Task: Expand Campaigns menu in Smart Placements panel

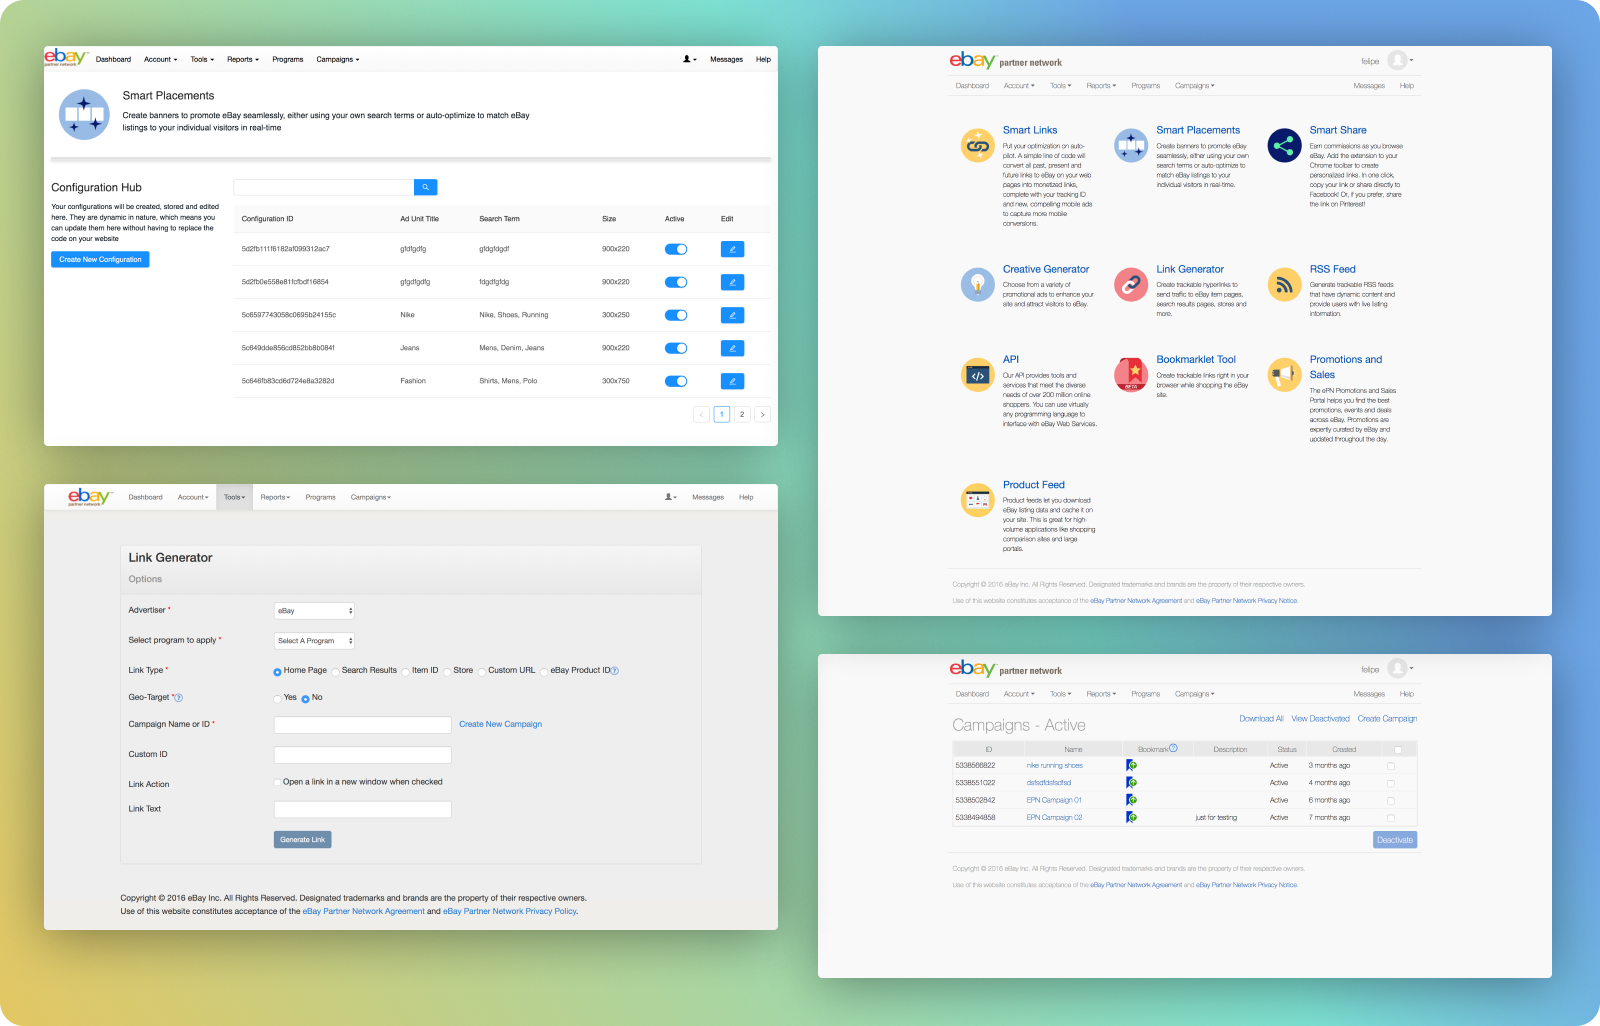Action: tap(338, 59)
